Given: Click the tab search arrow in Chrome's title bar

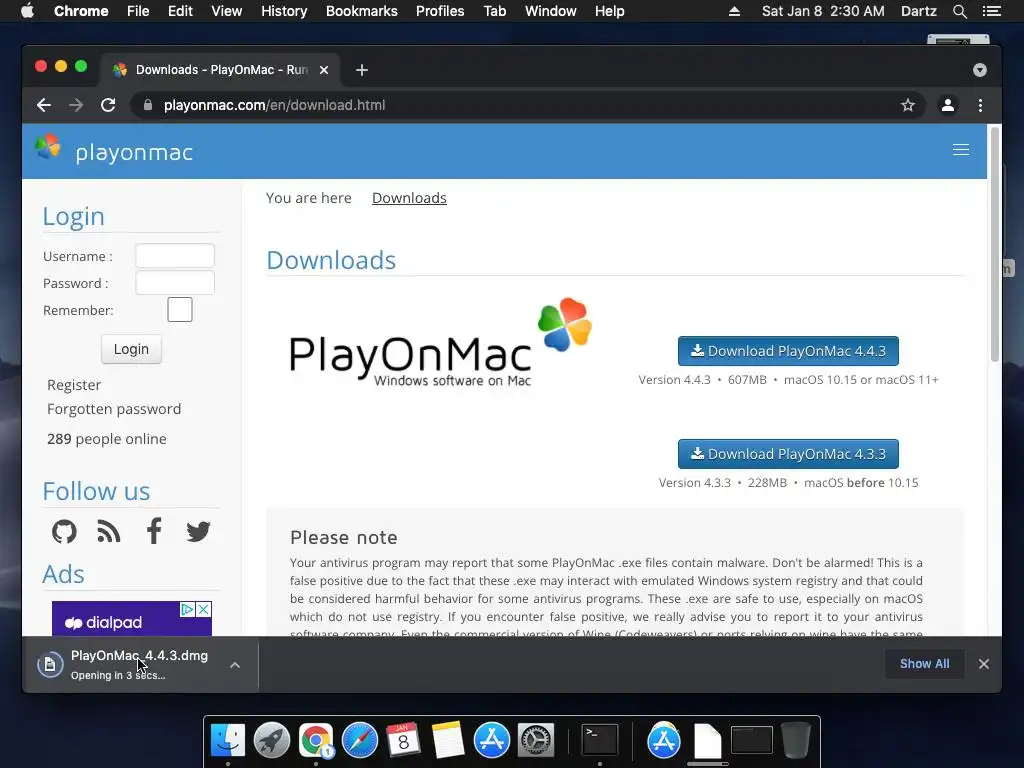Looking at the screenshot, I should (x=980, y=70).
